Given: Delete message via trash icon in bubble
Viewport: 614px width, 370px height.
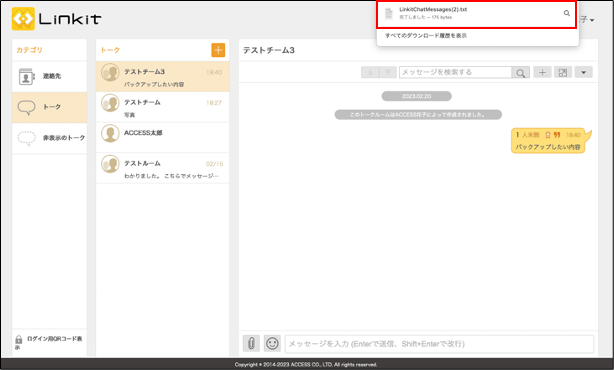Looking at the screenshot, I should coord(548,135).
